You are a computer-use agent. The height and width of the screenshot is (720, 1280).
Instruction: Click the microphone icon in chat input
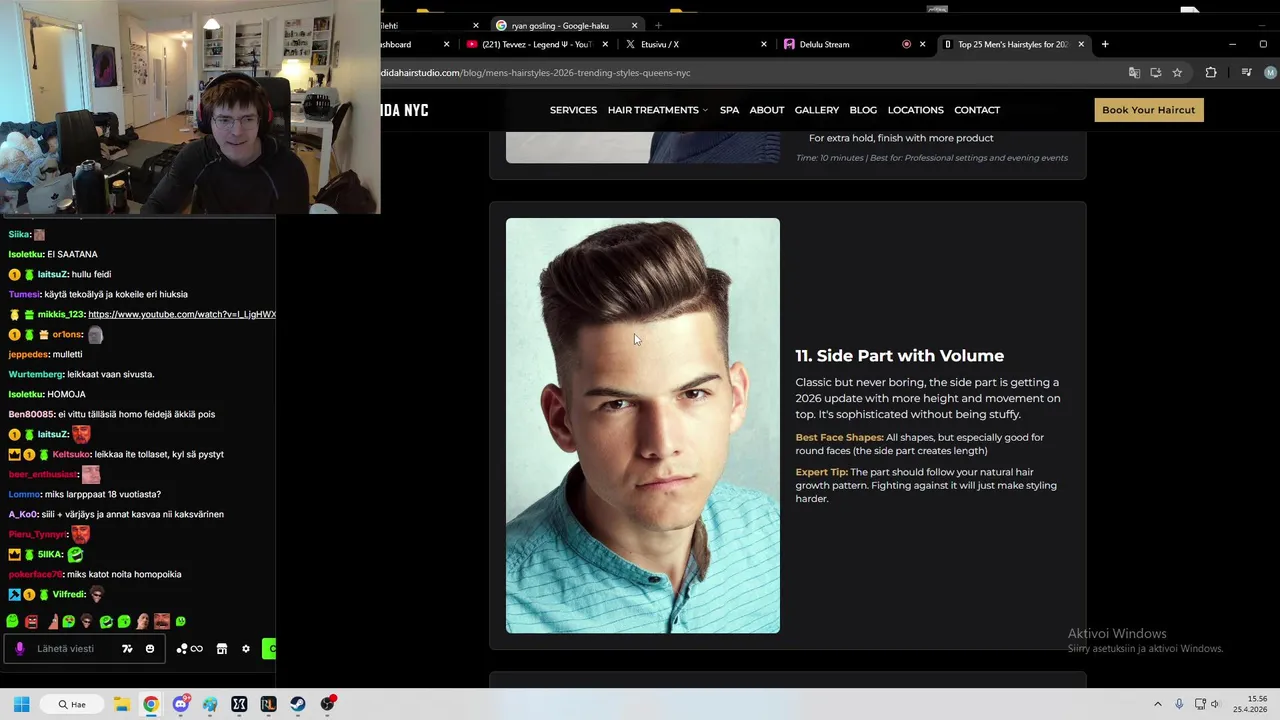coord(19,649)
